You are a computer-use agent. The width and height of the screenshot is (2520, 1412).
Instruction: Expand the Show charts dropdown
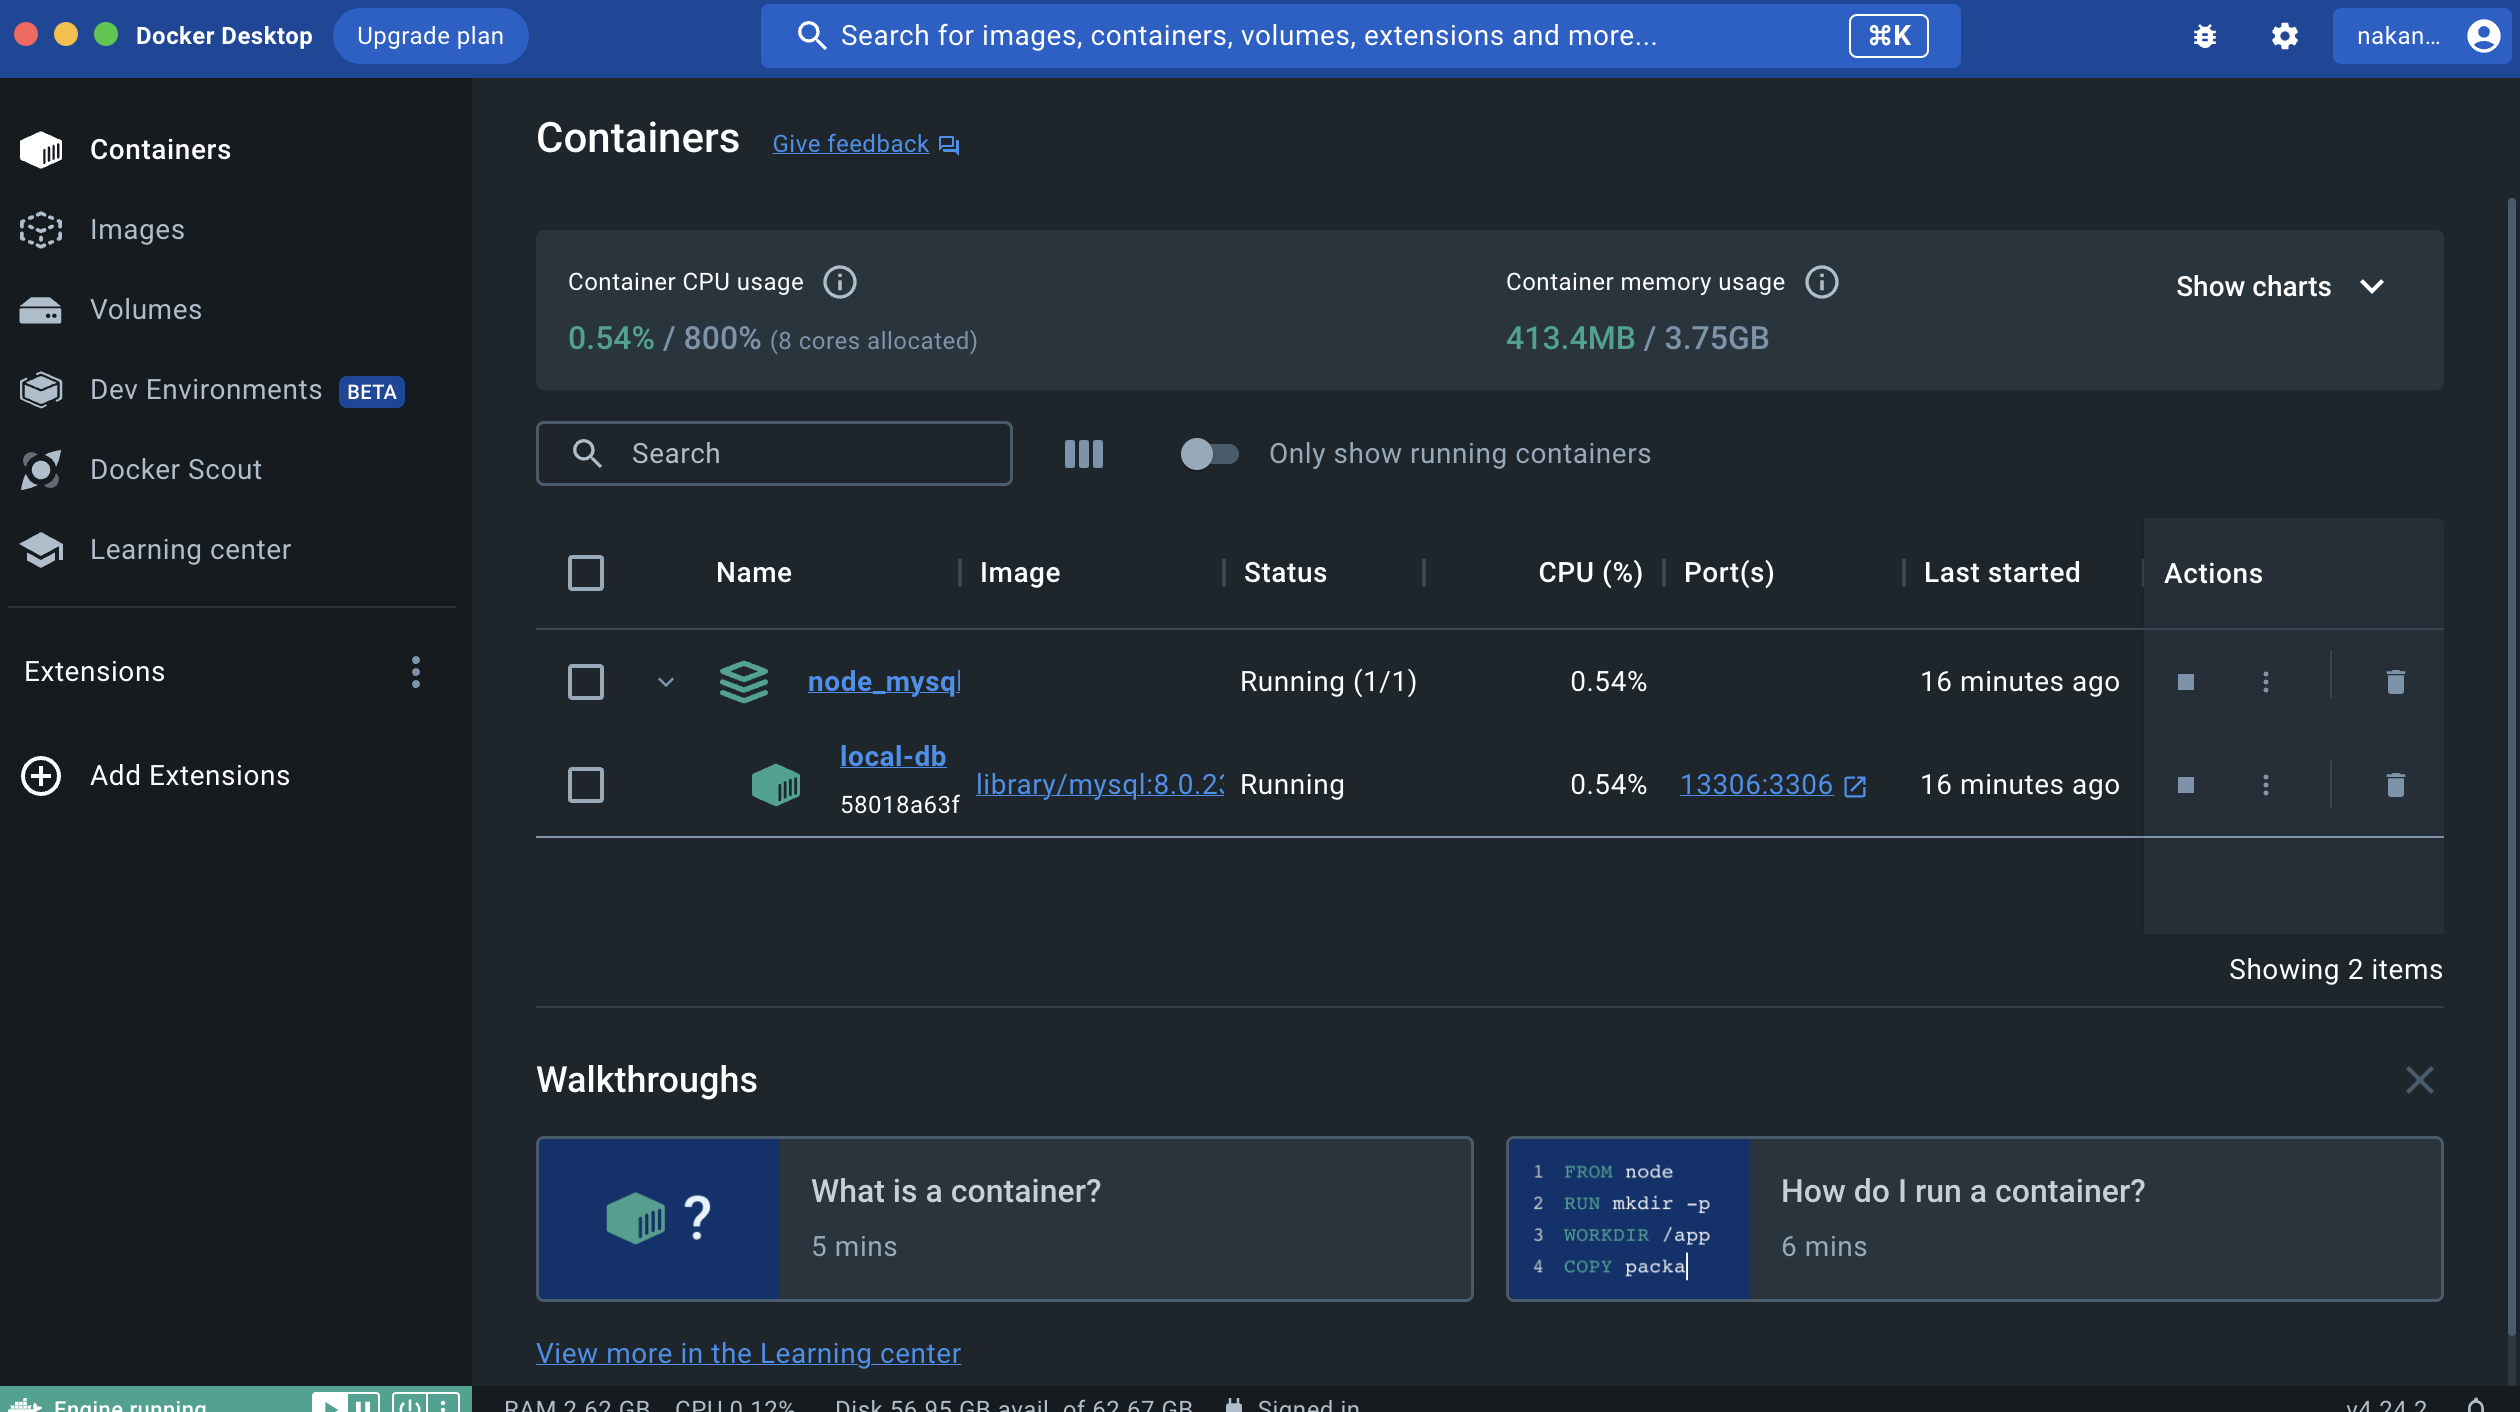coord(2281,287)
